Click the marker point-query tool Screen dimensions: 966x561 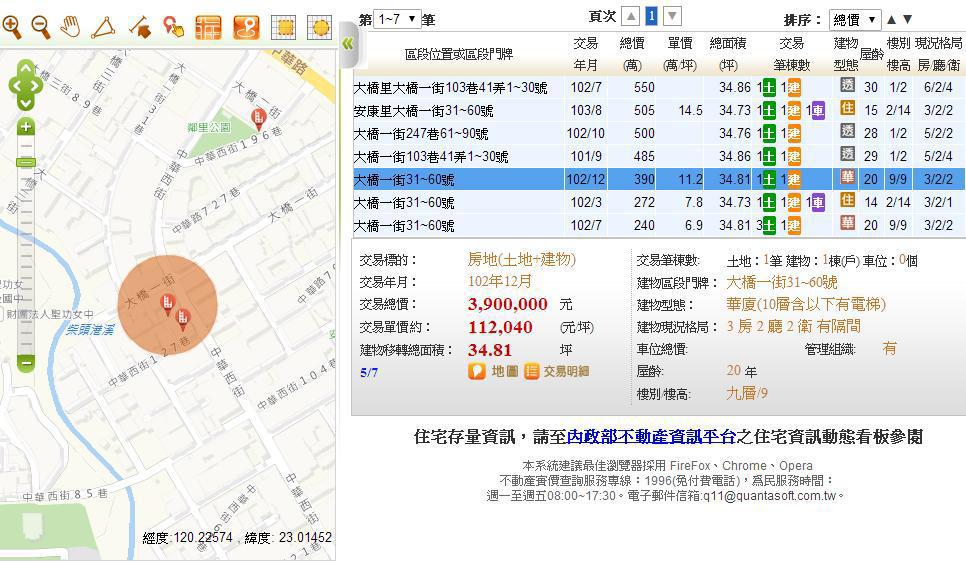[173, 27]
